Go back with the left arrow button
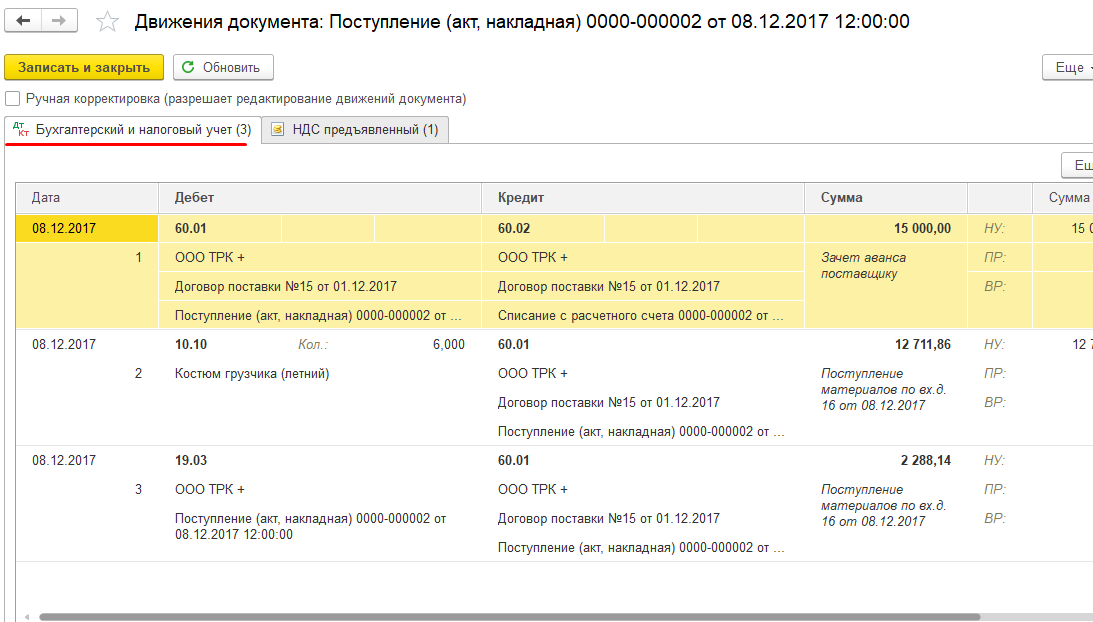The image size is (1093, 622). pyautogui.click(x=23, y=21)
